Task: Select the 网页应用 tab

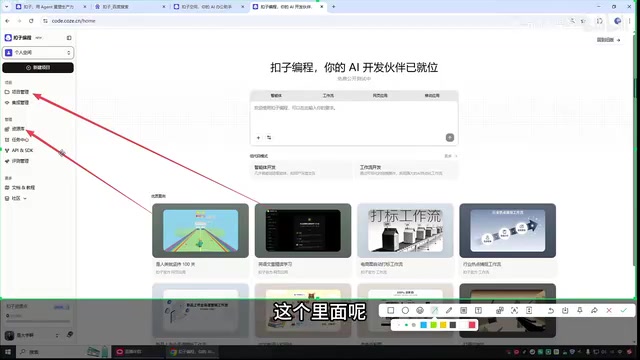Action: (380, 96)
